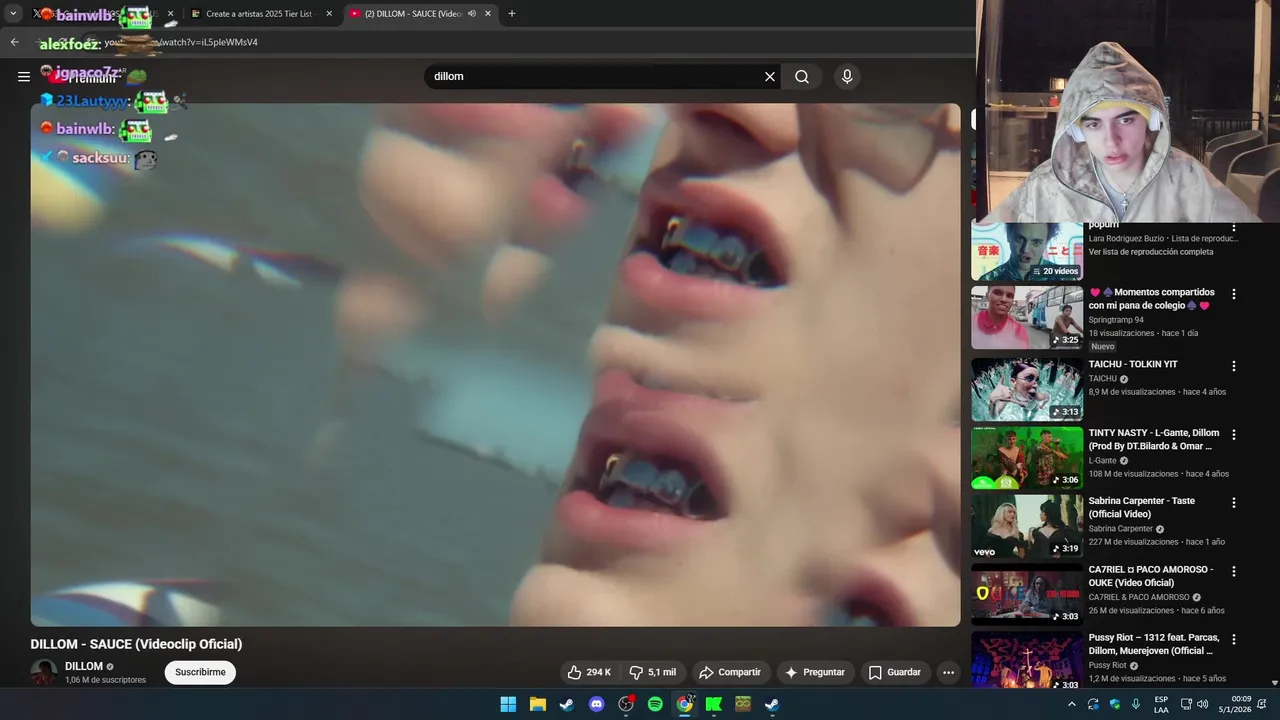Open 'TAICHU - TOLKIN YIT' recommended video title

(1133, 364)
